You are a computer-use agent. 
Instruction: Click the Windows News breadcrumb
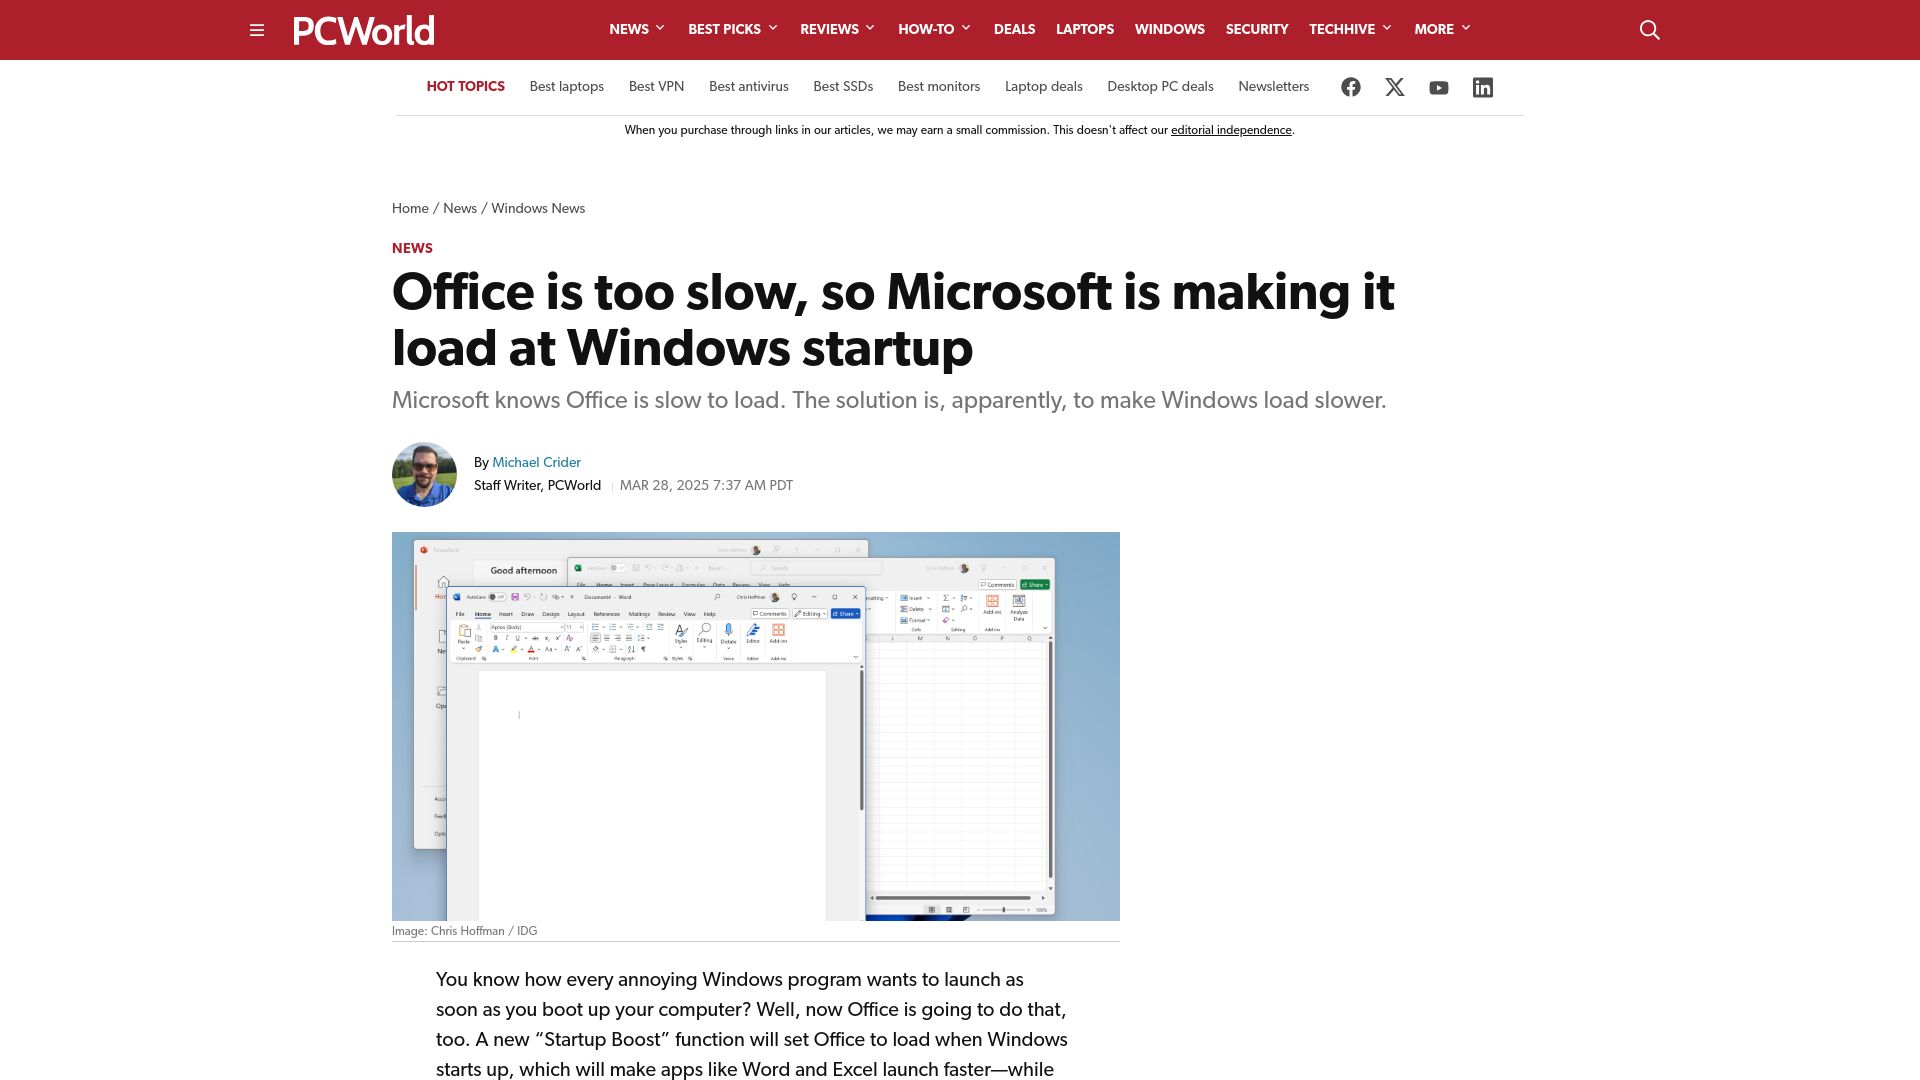tap(538, 208)
